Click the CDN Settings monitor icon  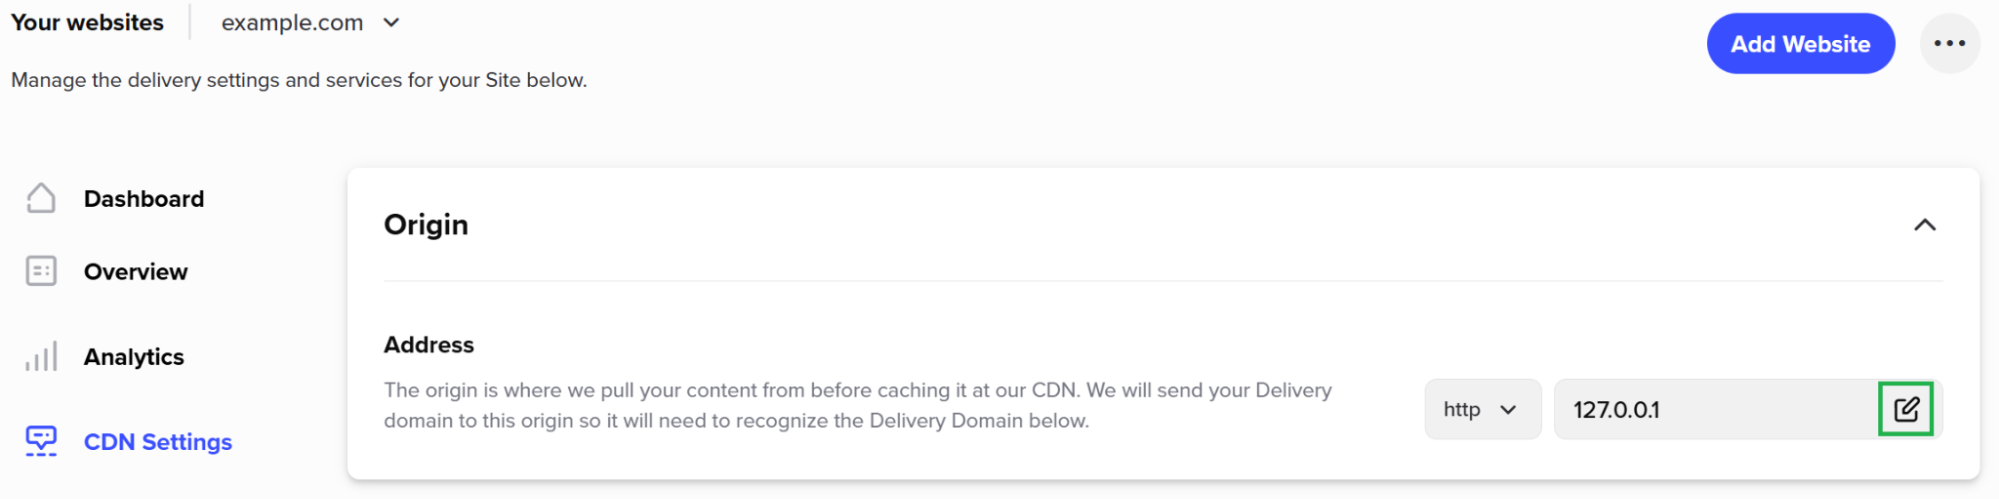[41, 441]
